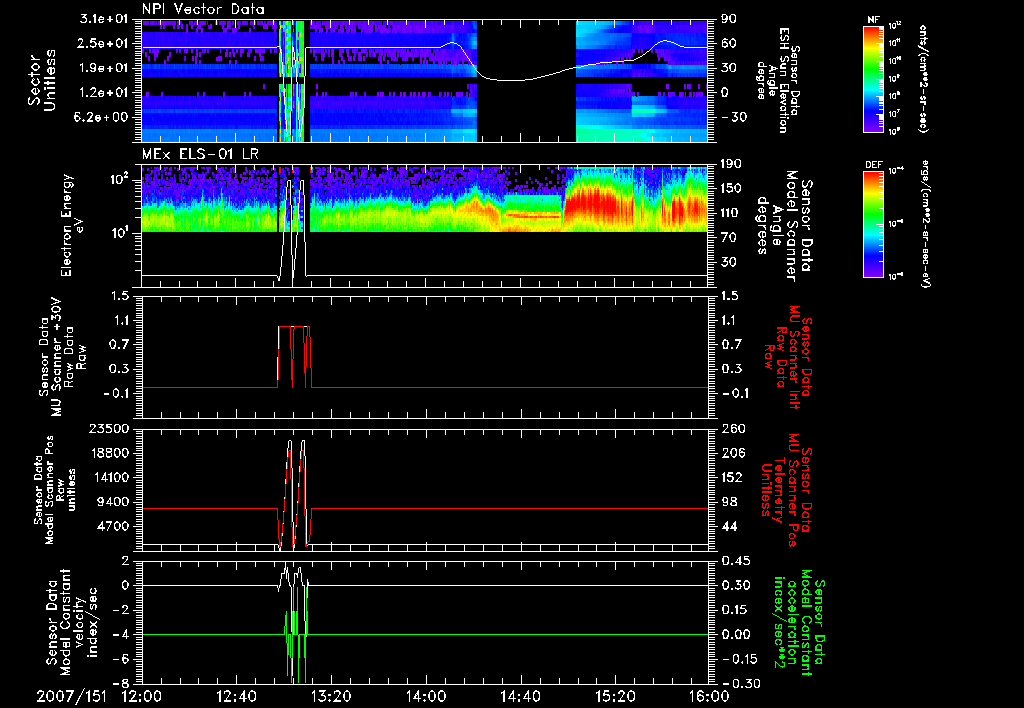The image size is (1024, 708).
Task: Click the 'Sector Unitless' y-axis title
Action: point(42,80)
